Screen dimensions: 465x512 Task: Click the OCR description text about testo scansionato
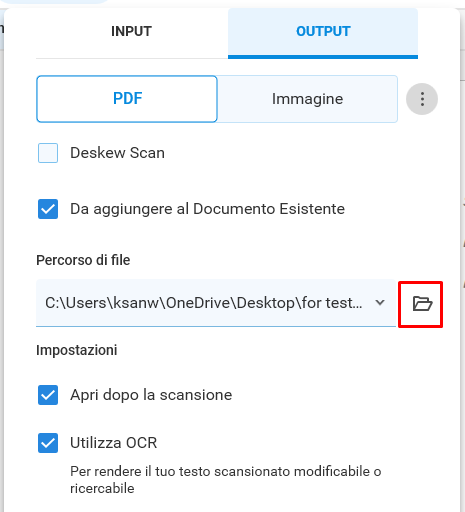coord(226,480)
